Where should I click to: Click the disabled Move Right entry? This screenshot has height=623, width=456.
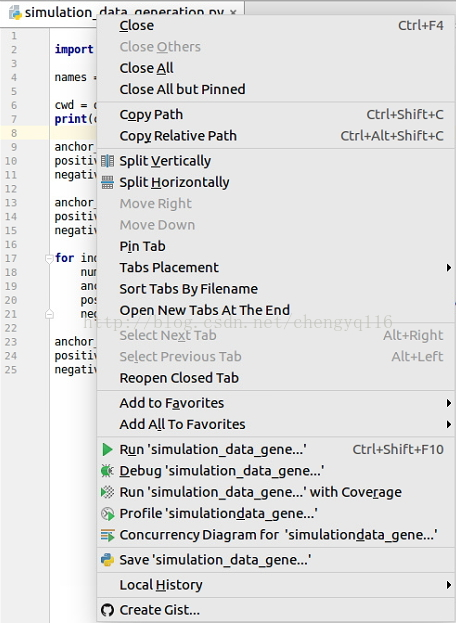point(276,203)
